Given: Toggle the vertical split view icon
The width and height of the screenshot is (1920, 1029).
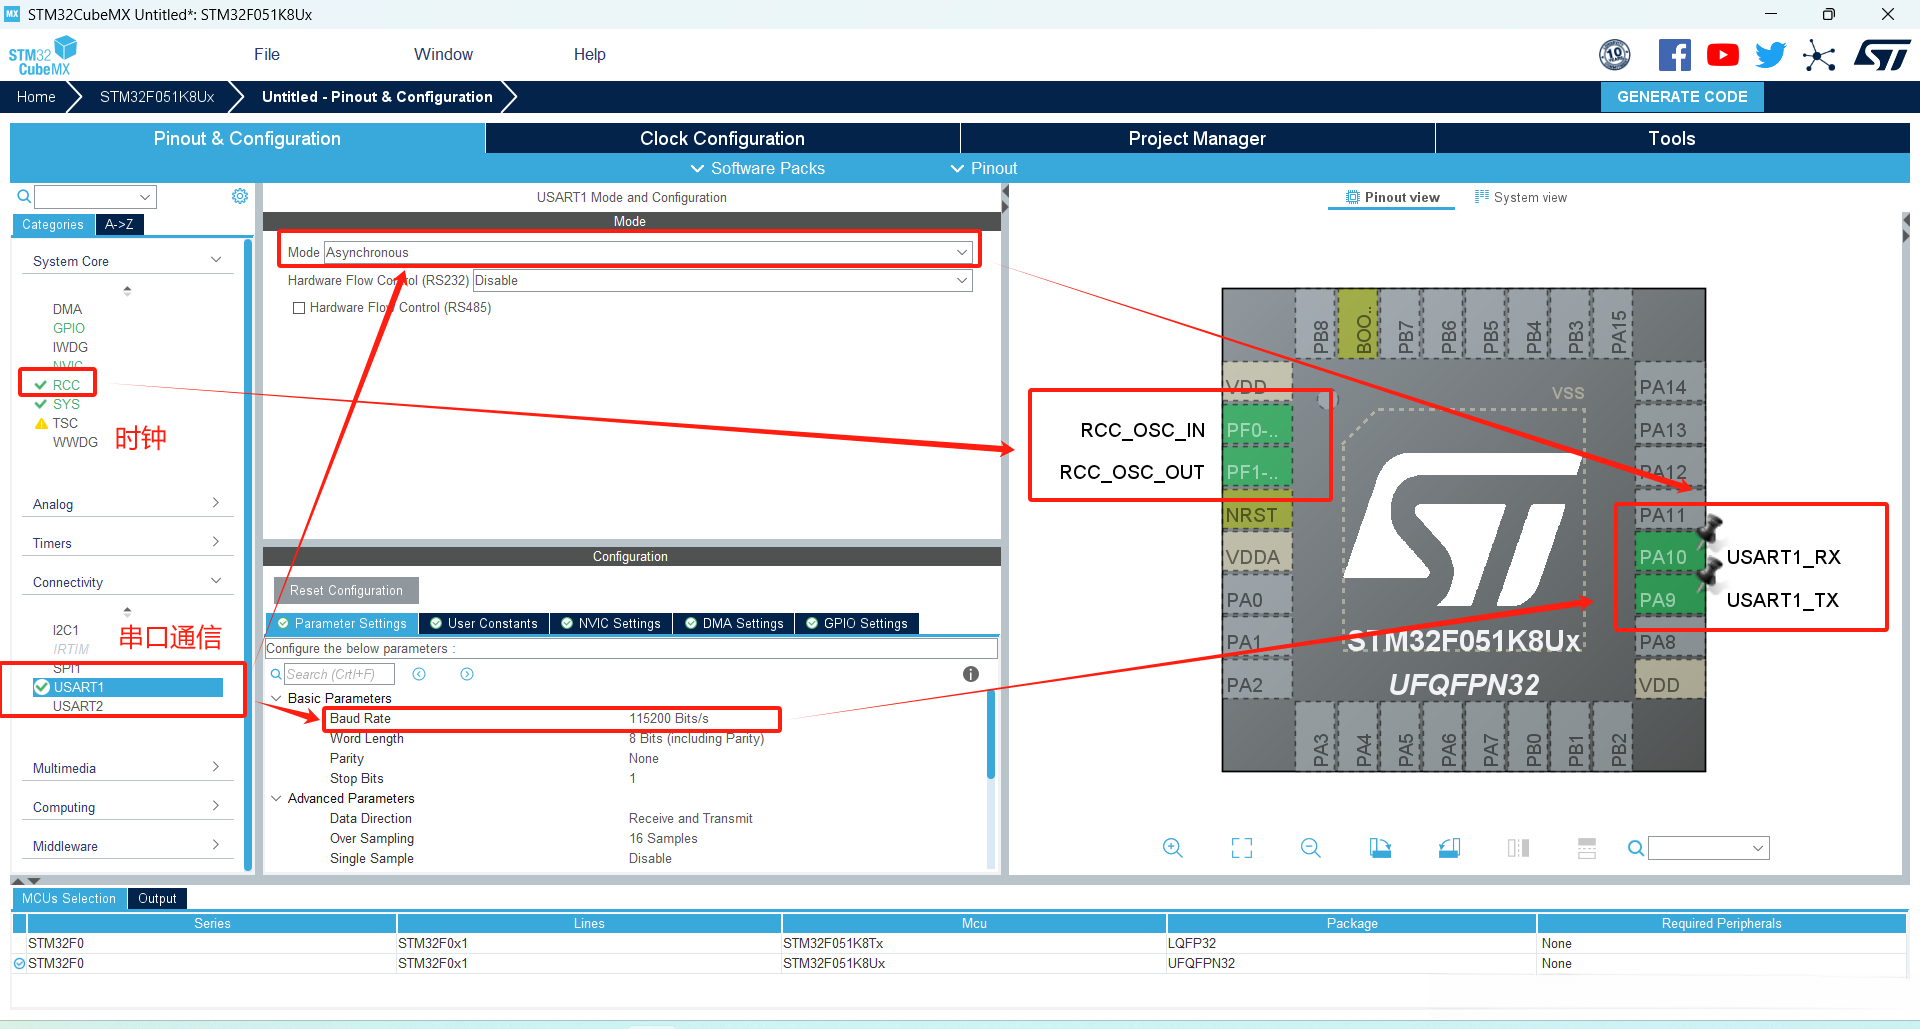Looking at the screenshot, I should (1518, 848).
